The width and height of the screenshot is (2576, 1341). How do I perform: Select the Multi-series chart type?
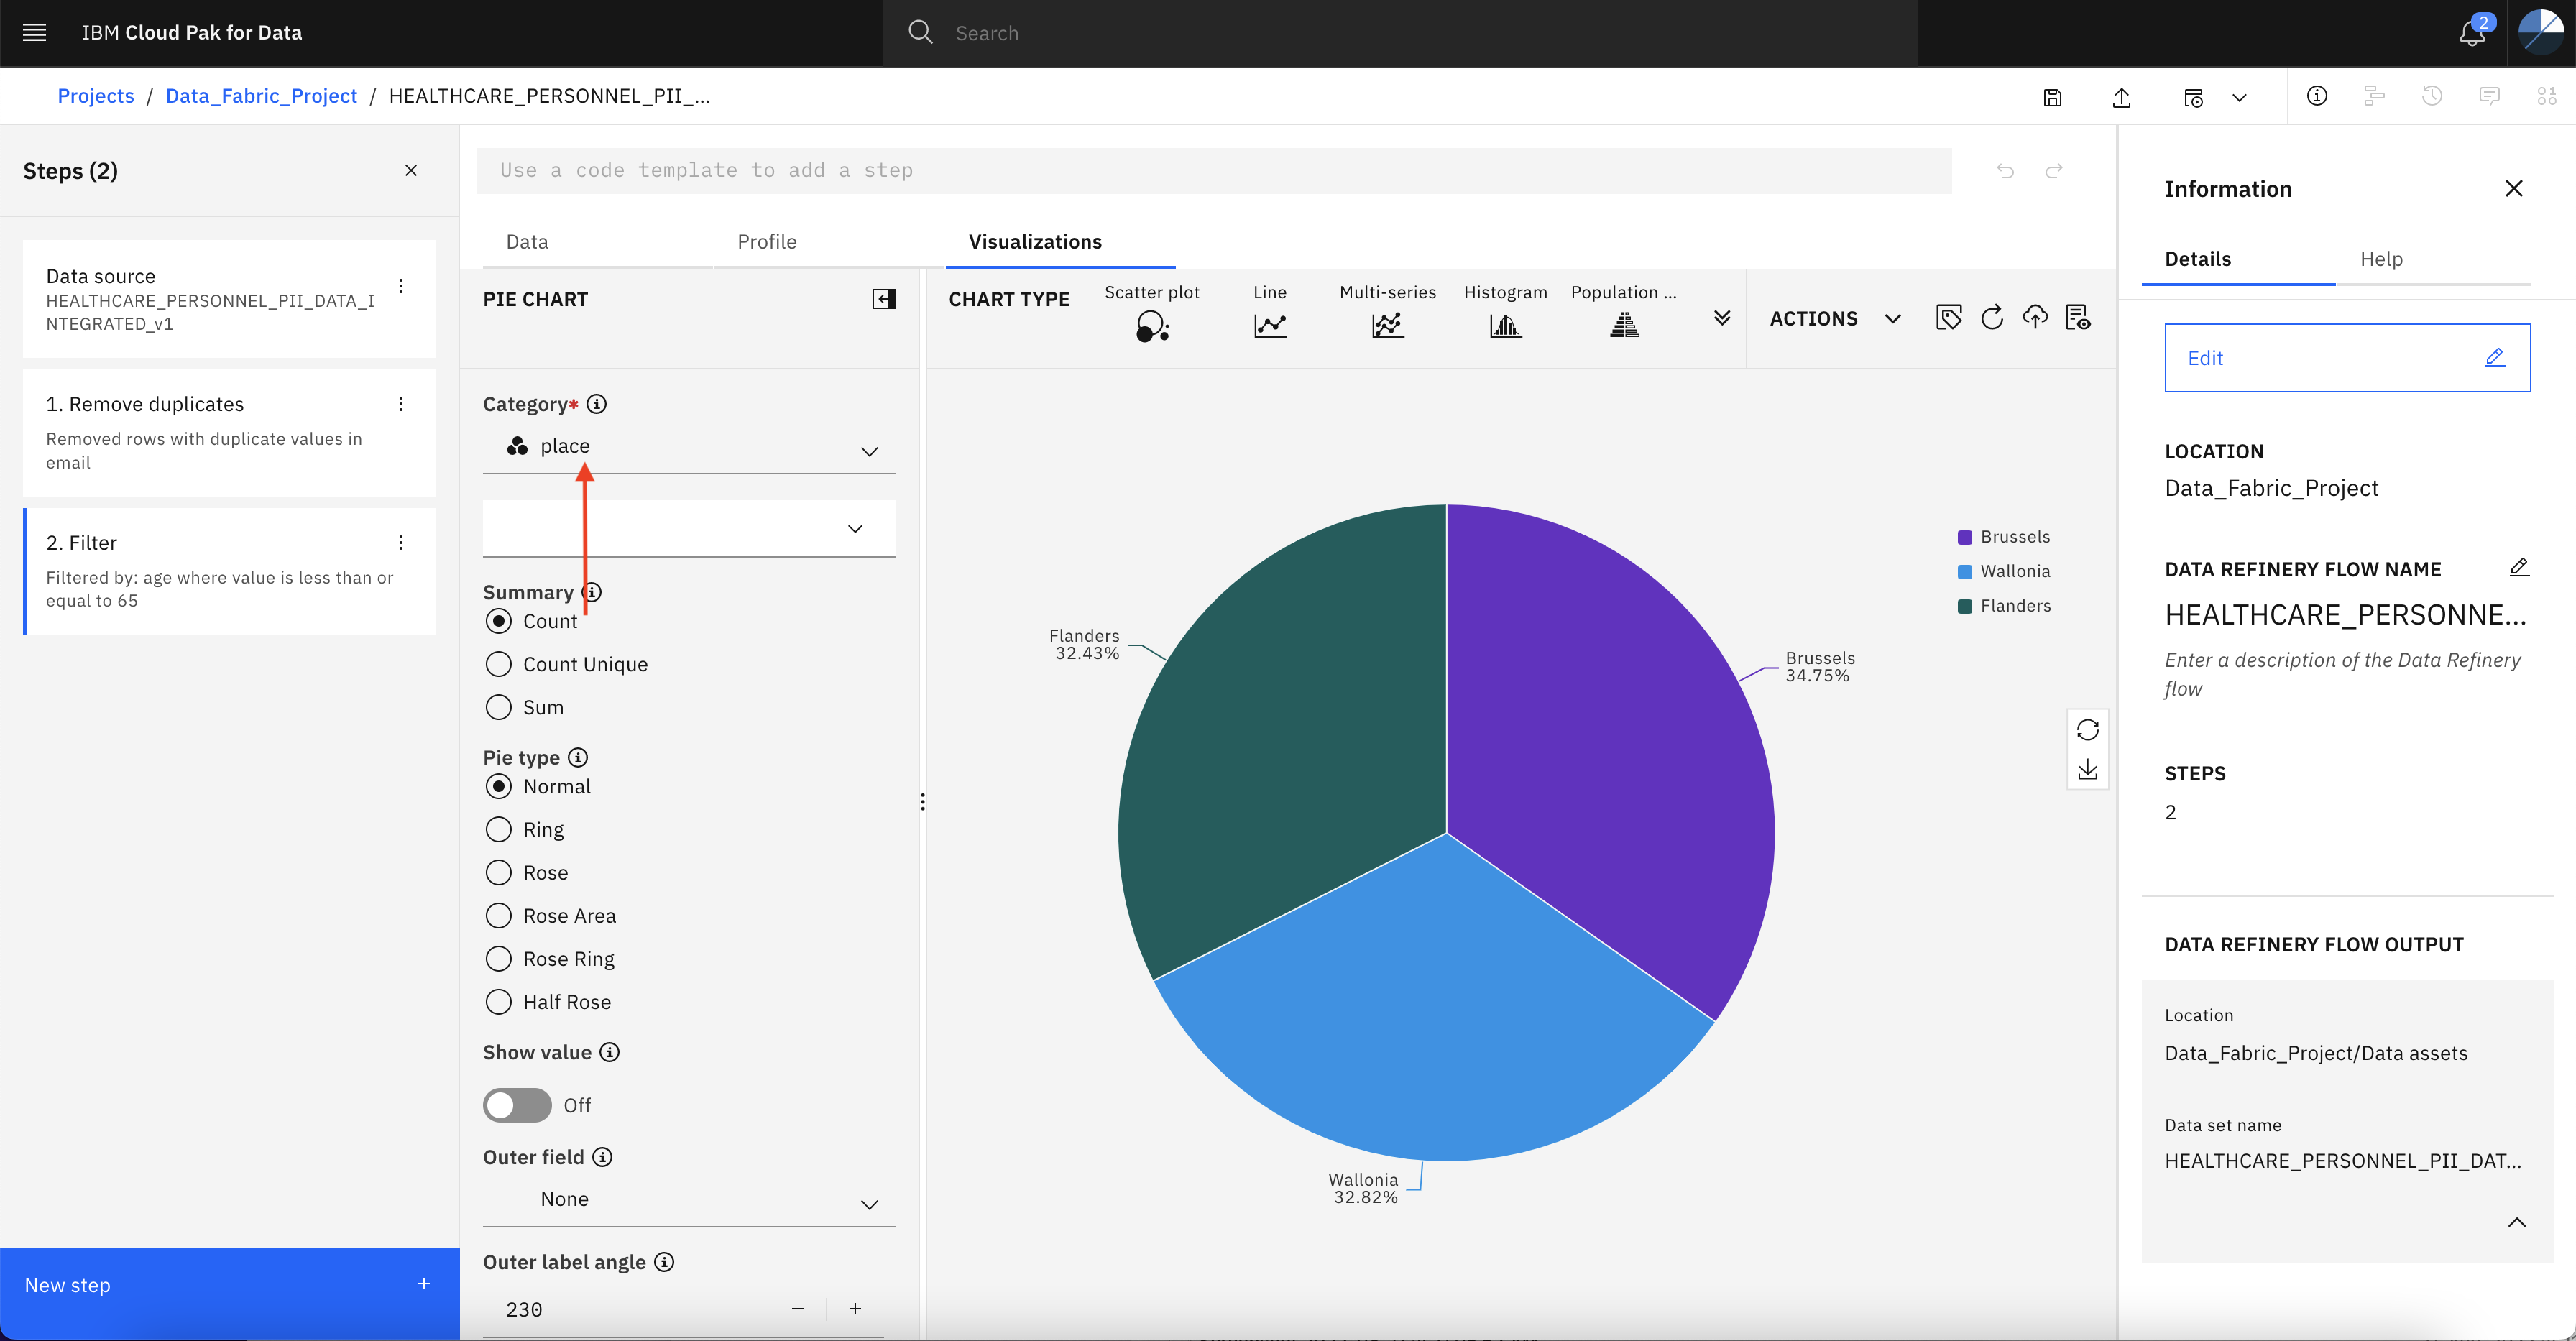click(x=1387, y=313)
